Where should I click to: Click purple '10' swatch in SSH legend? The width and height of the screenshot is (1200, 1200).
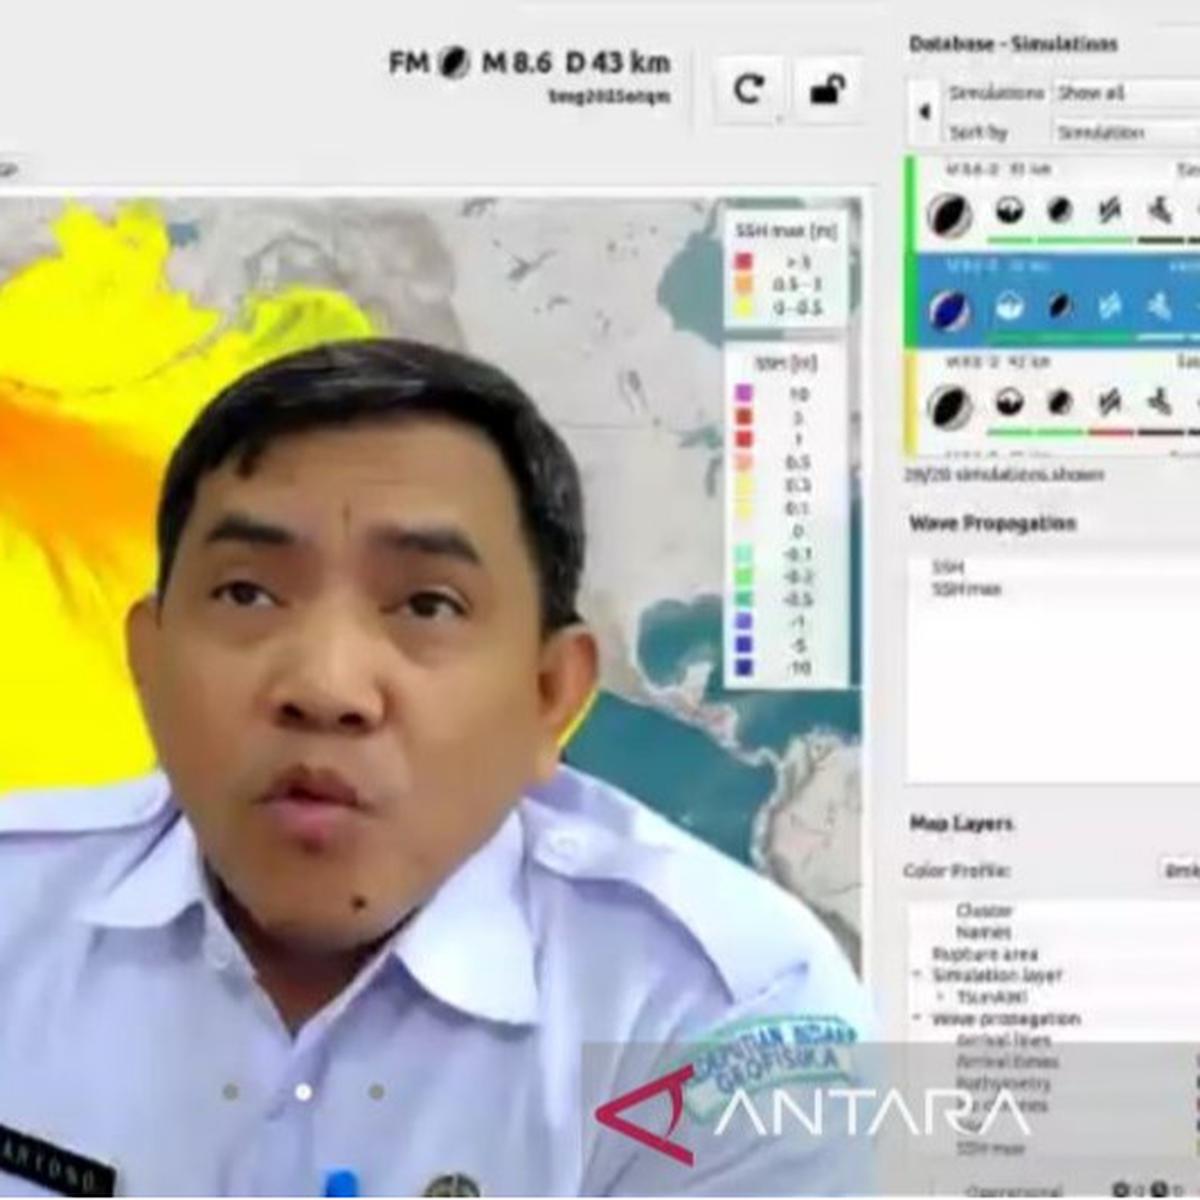[x=744, y=395]
